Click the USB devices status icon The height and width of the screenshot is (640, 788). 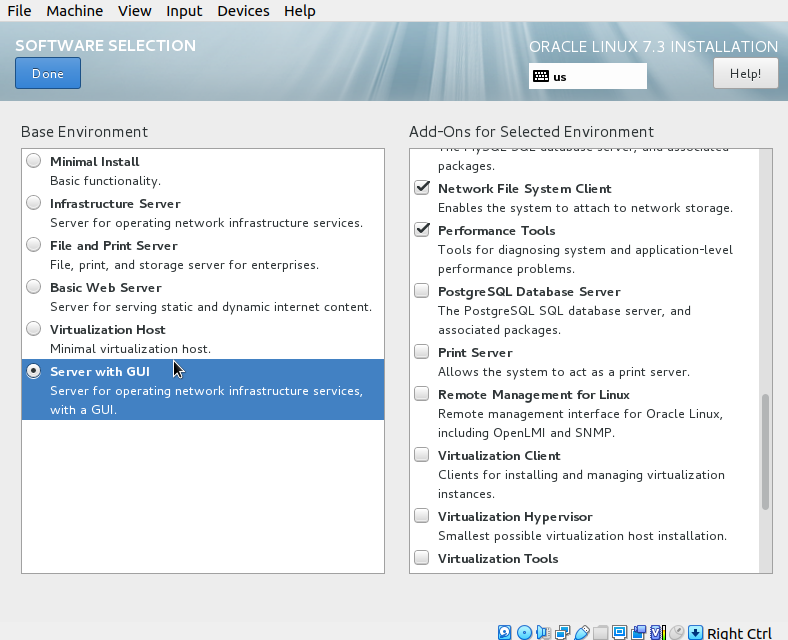point(581,632)
